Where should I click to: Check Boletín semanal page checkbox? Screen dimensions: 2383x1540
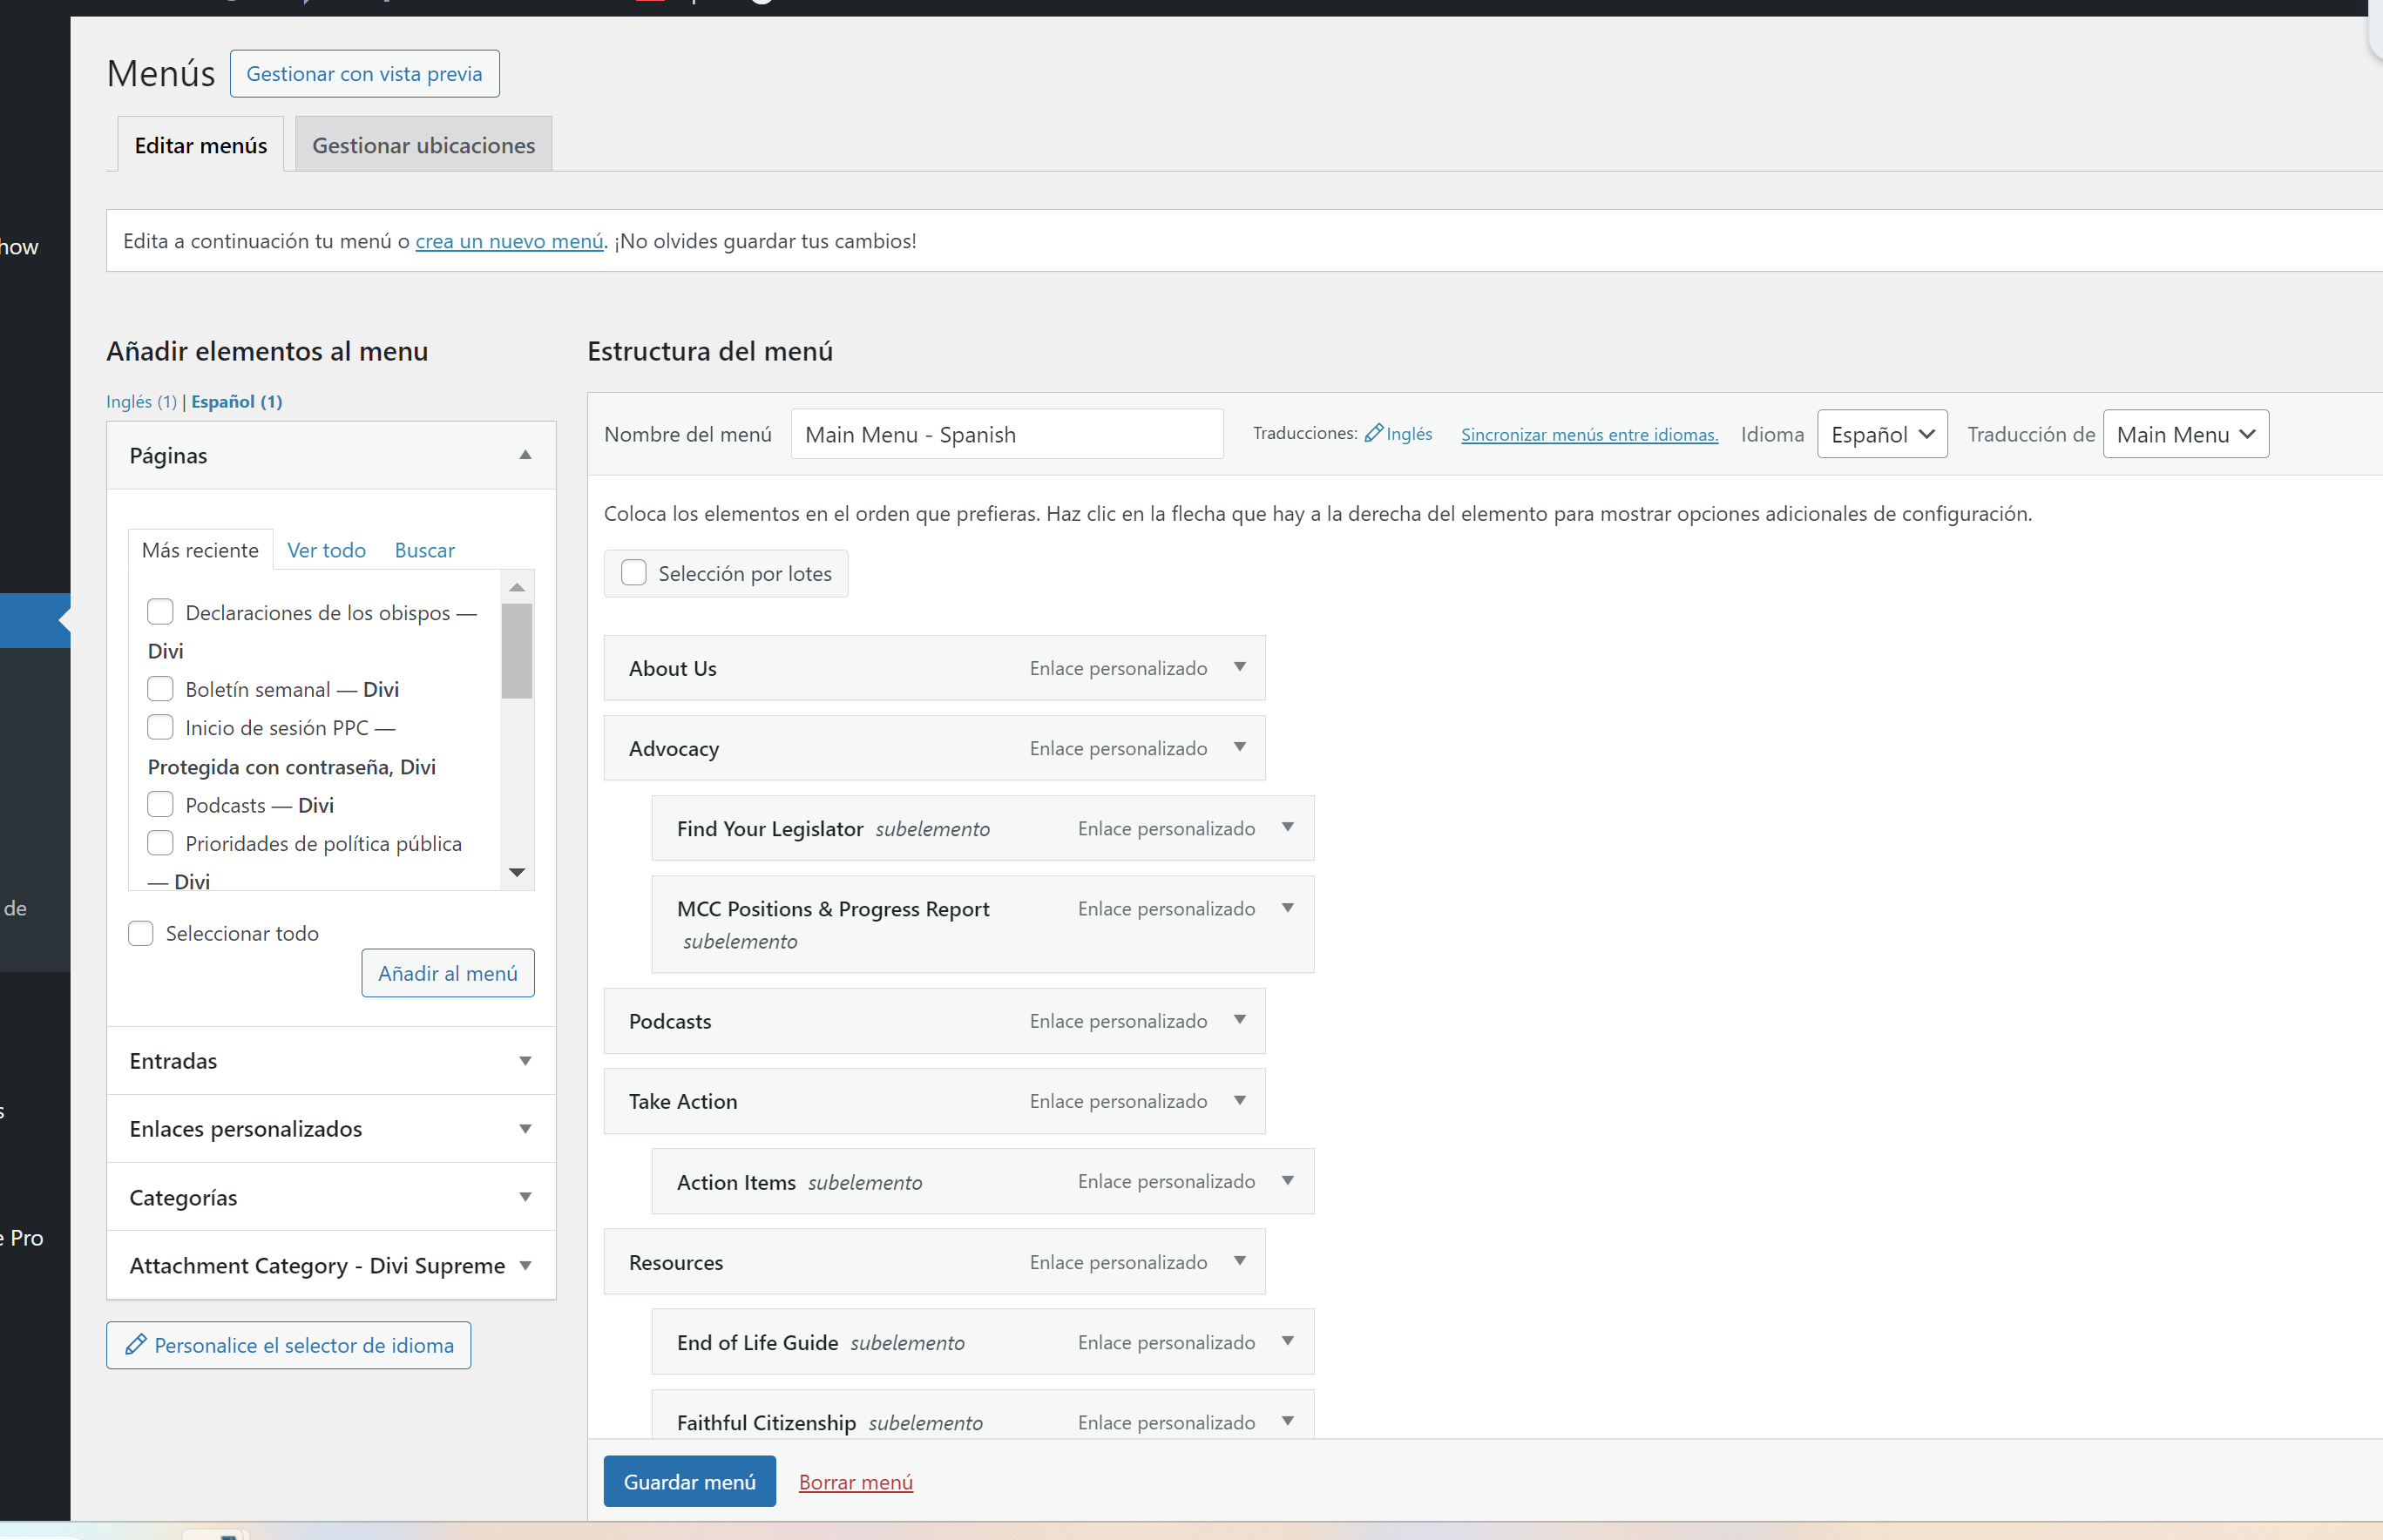click(160, 689)
